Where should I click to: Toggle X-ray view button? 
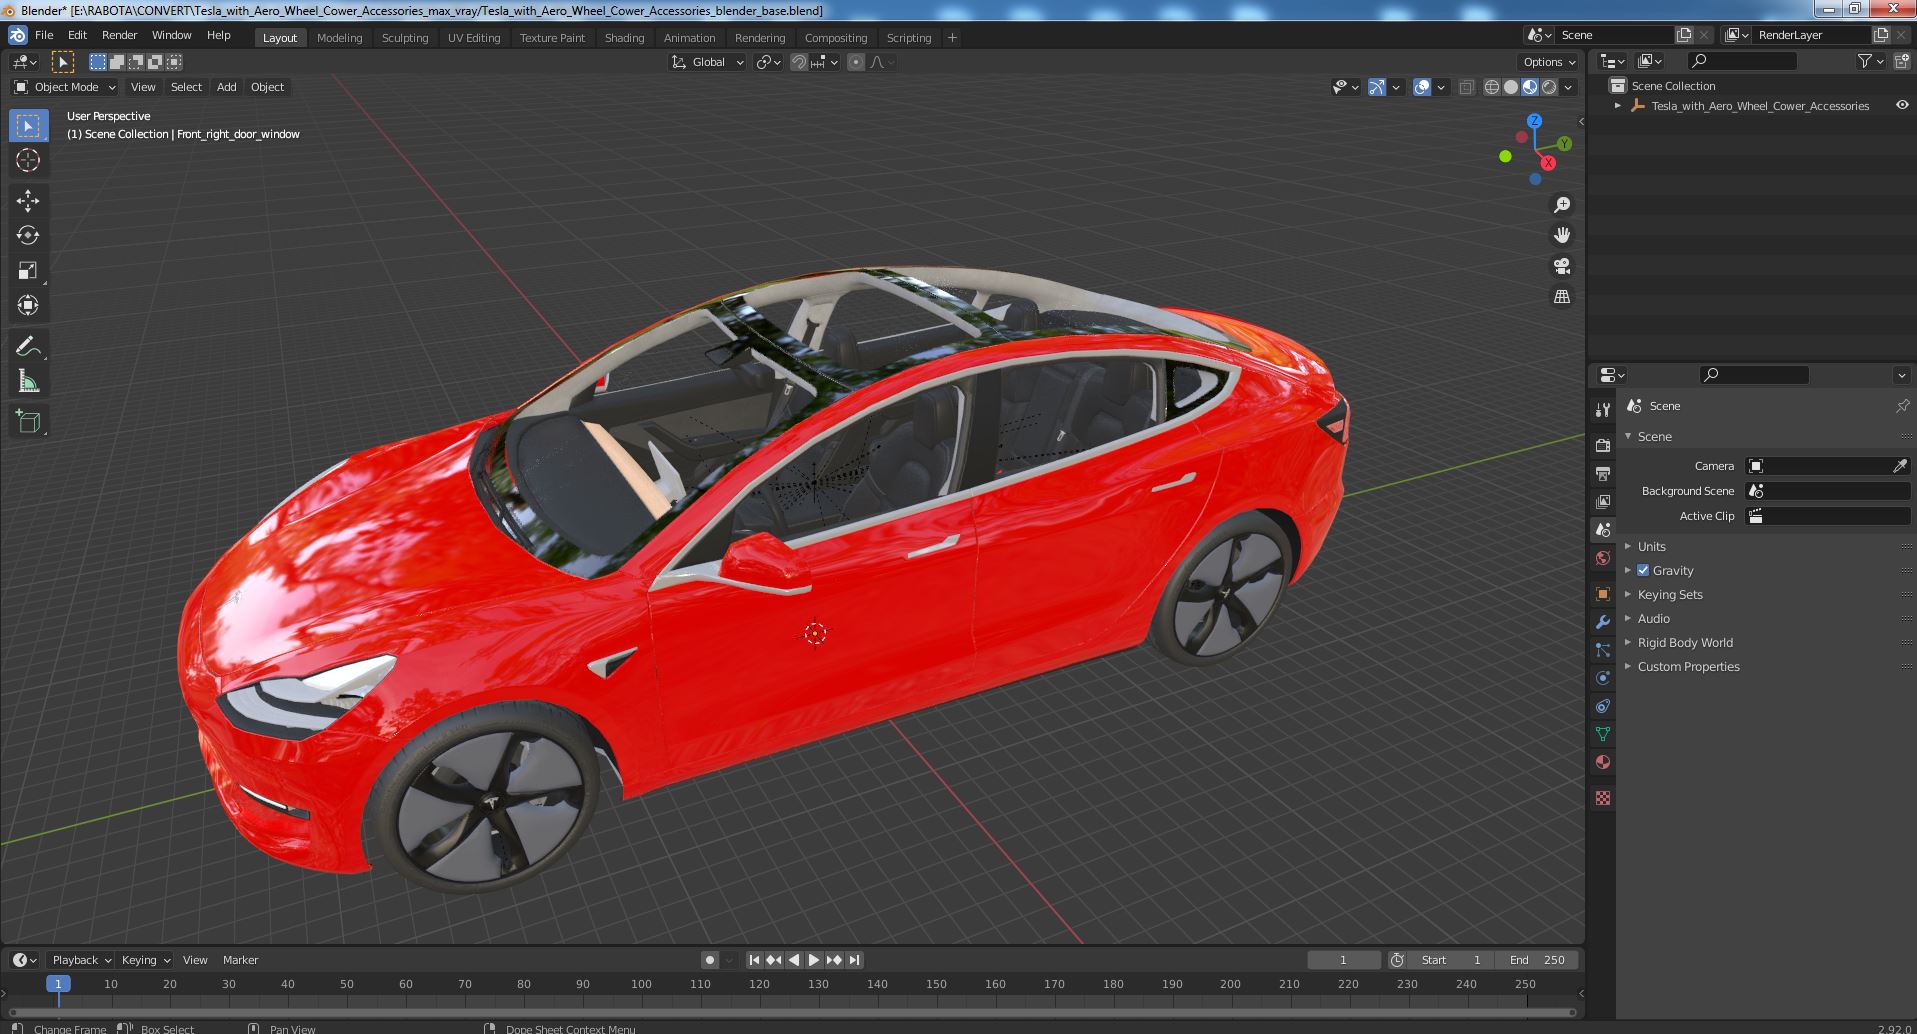[x=1466, y=87]
